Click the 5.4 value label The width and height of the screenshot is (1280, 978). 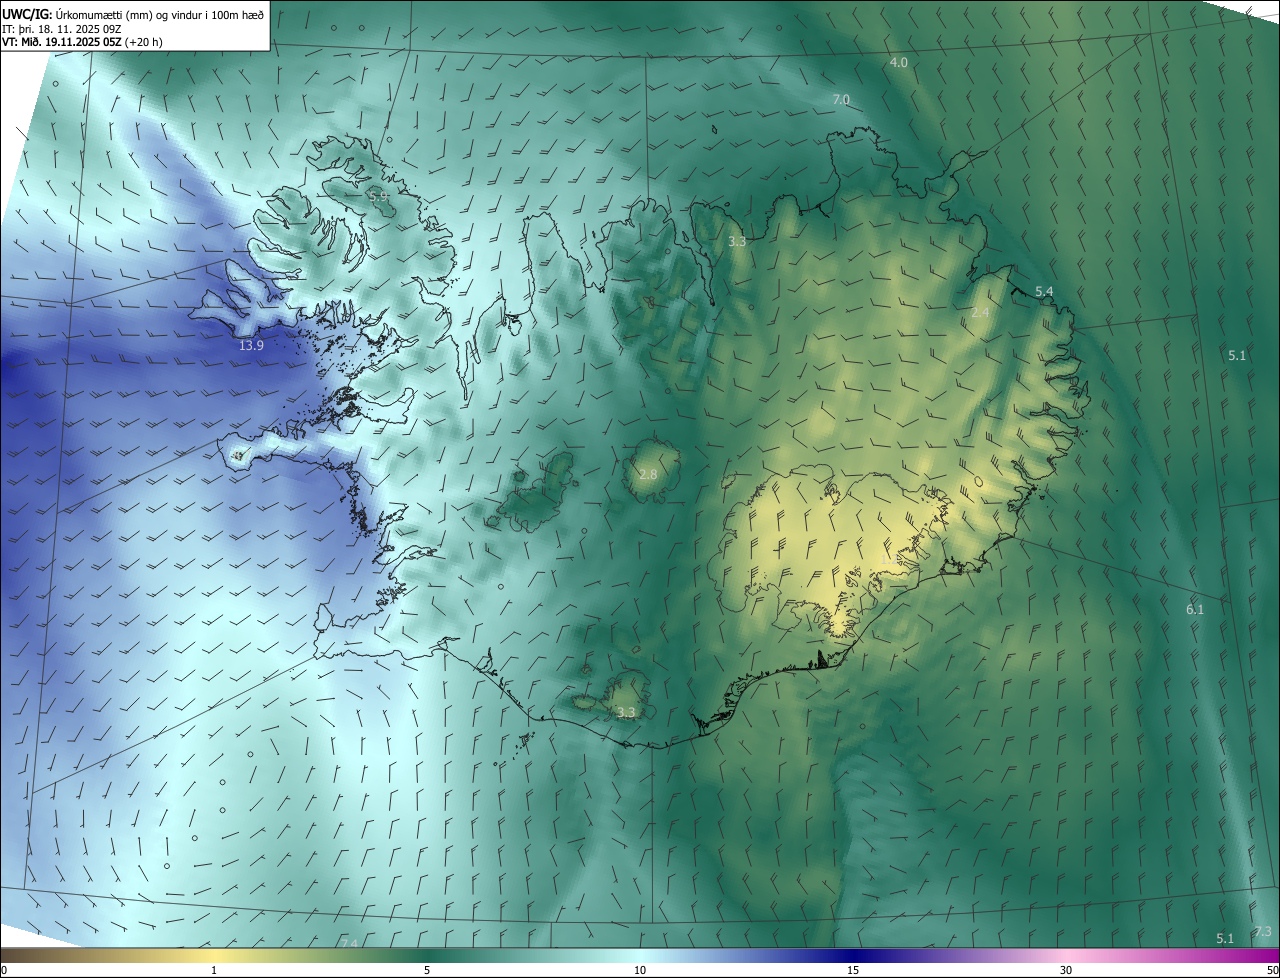tap(1044, 292)
